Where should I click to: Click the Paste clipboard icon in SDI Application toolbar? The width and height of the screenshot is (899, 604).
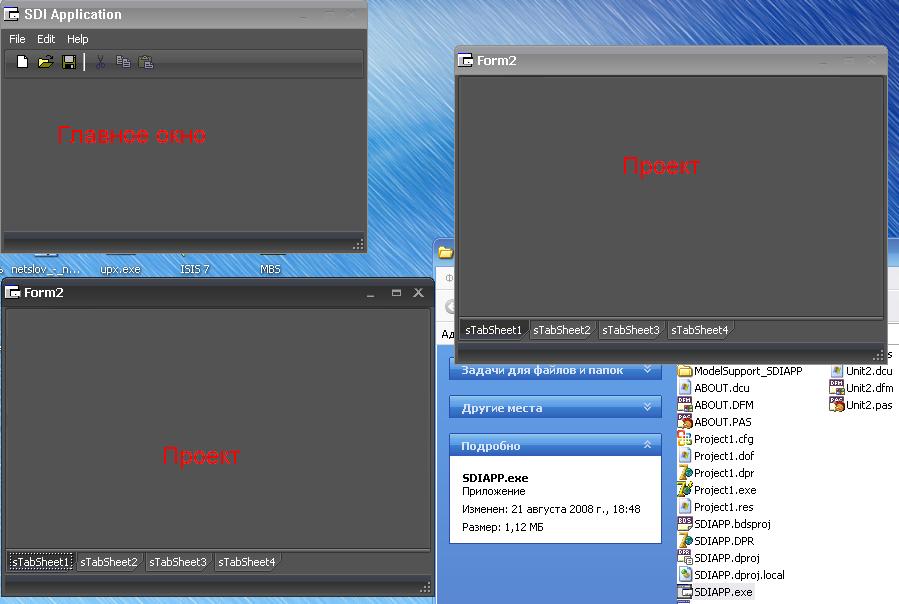(x=146, y=61)
